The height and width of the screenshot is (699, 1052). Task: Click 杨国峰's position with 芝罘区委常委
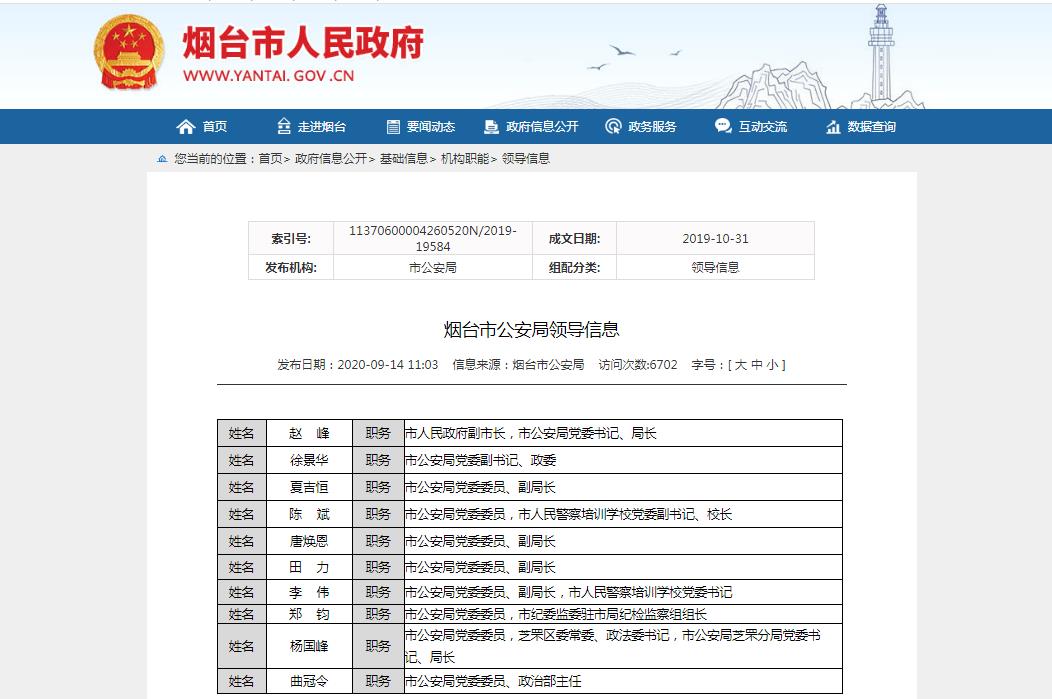click(x=613, y=646)
